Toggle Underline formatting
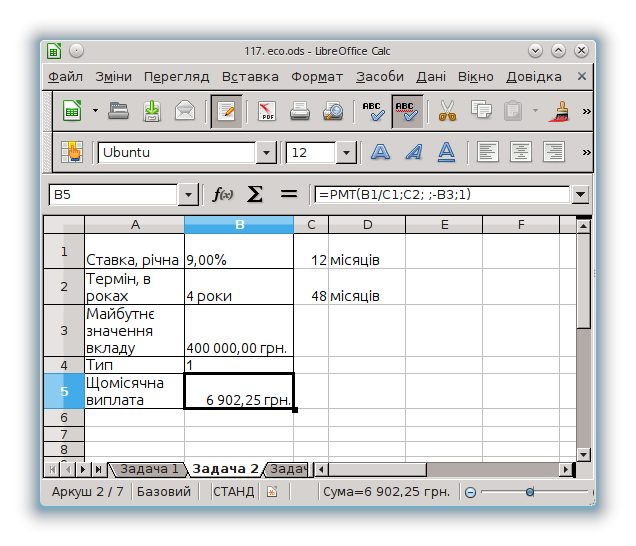This screenshot has height=546, width=636. [x=446, y=152]
